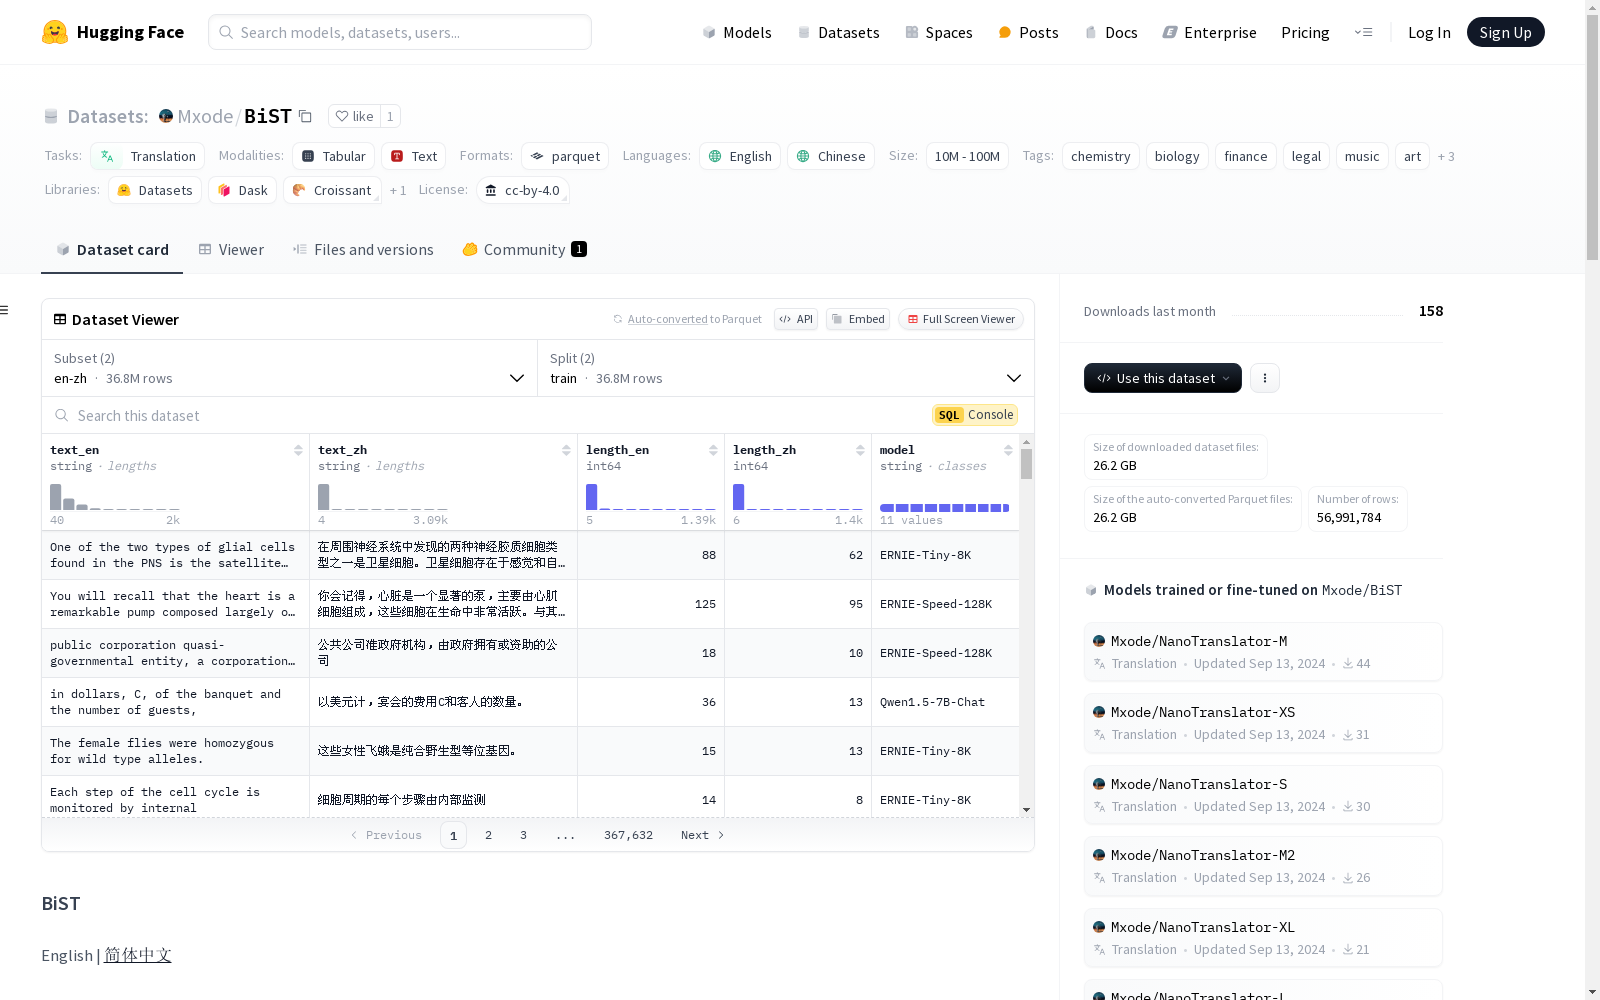
Task: Click the Mxode author avatar
Action: [x=166, y=116]
